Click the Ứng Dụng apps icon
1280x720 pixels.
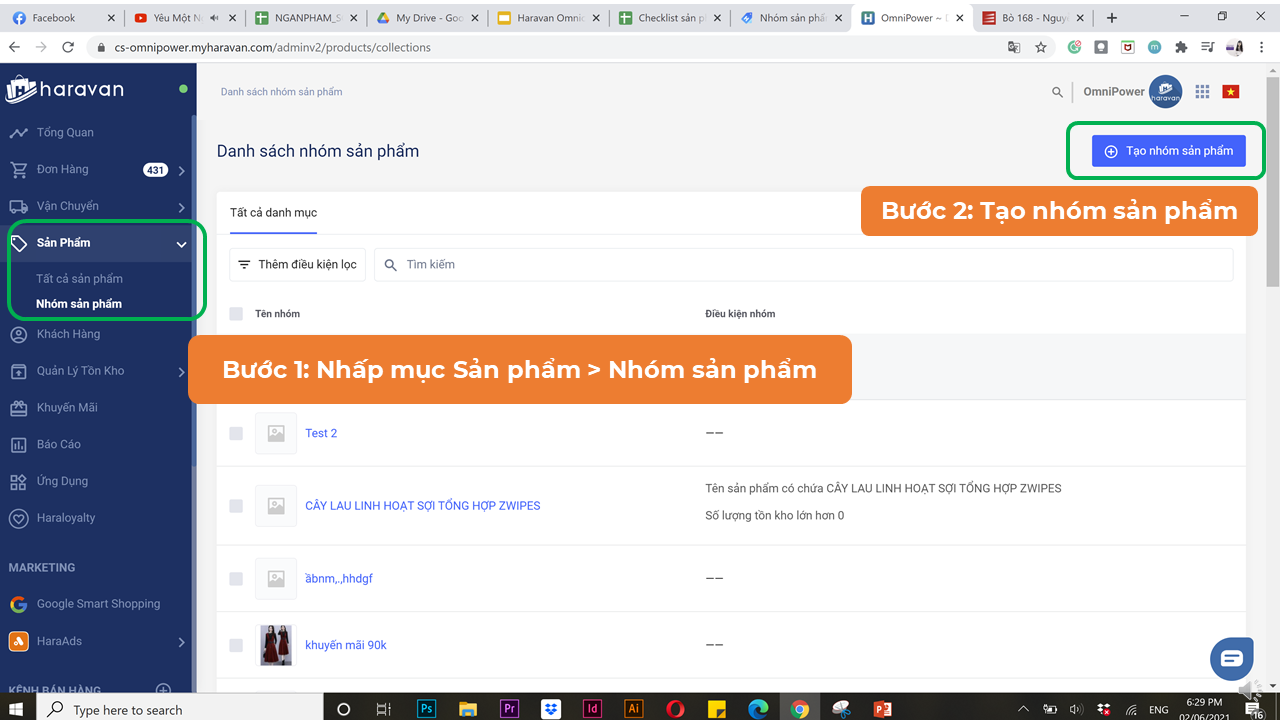click(x=18, y=482)
